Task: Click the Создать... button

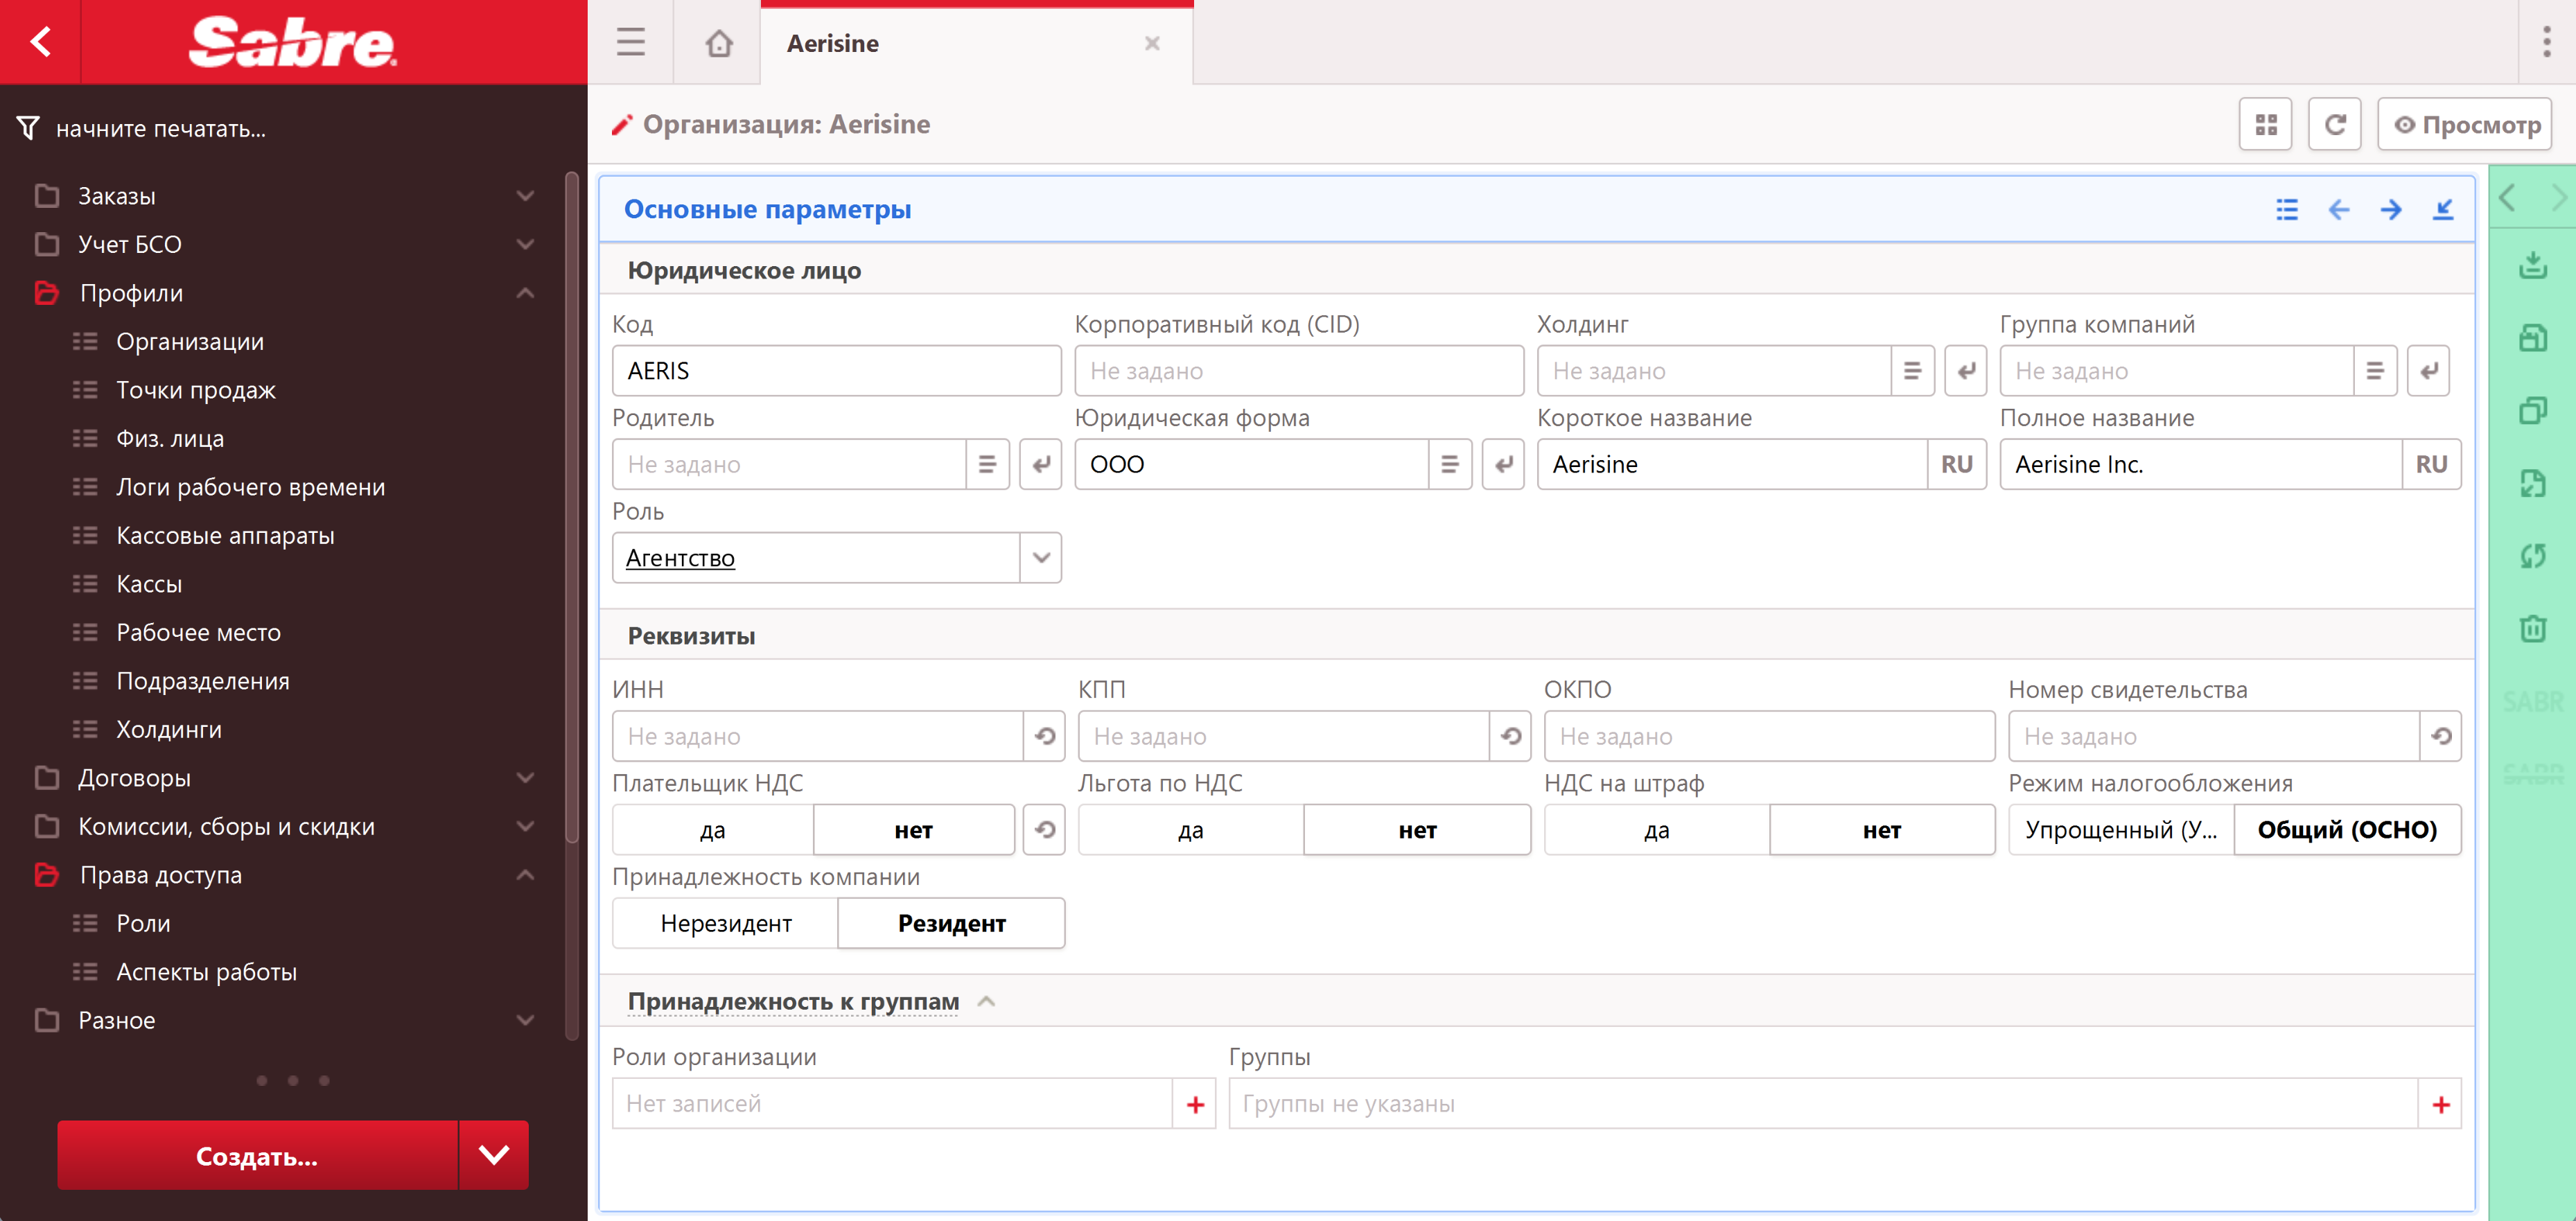Action: click(257, 1156)
